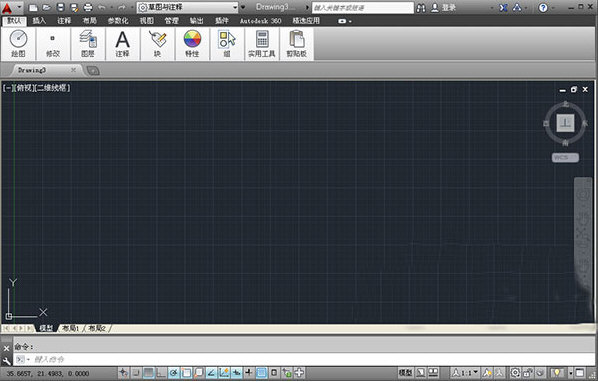Click the 俯视 view control label
The width and height of the screenshot is (598, 382).
(x=24, y=88)
